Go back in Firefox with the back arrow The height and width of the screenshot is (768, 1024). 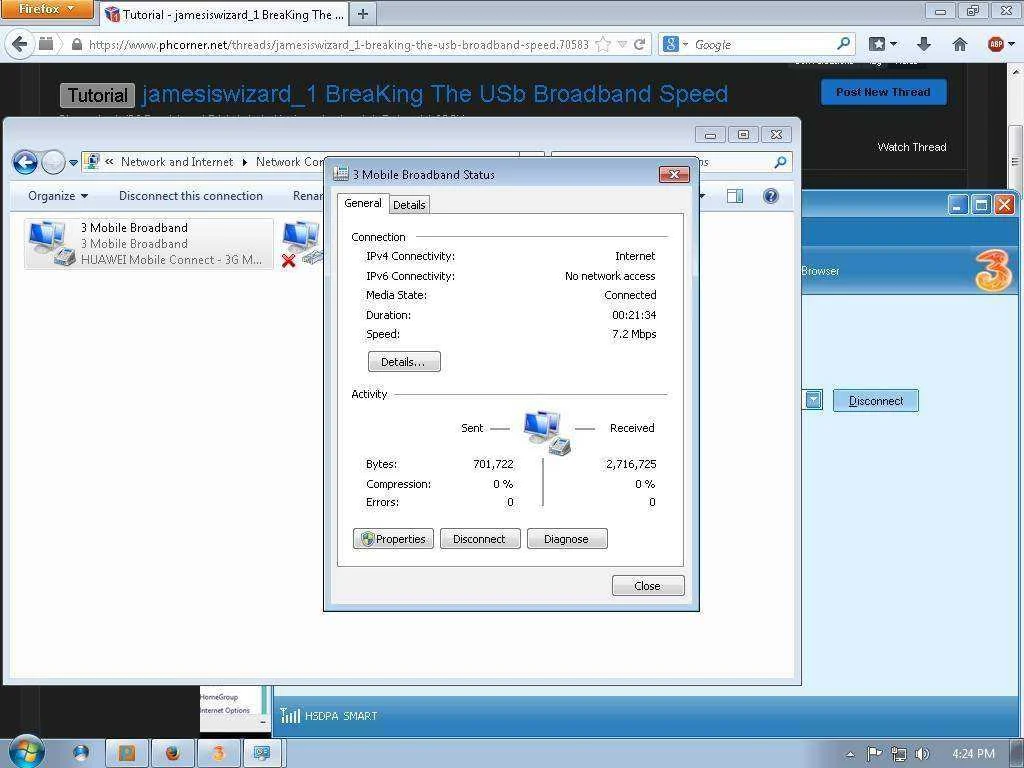[x=20, y=44]
